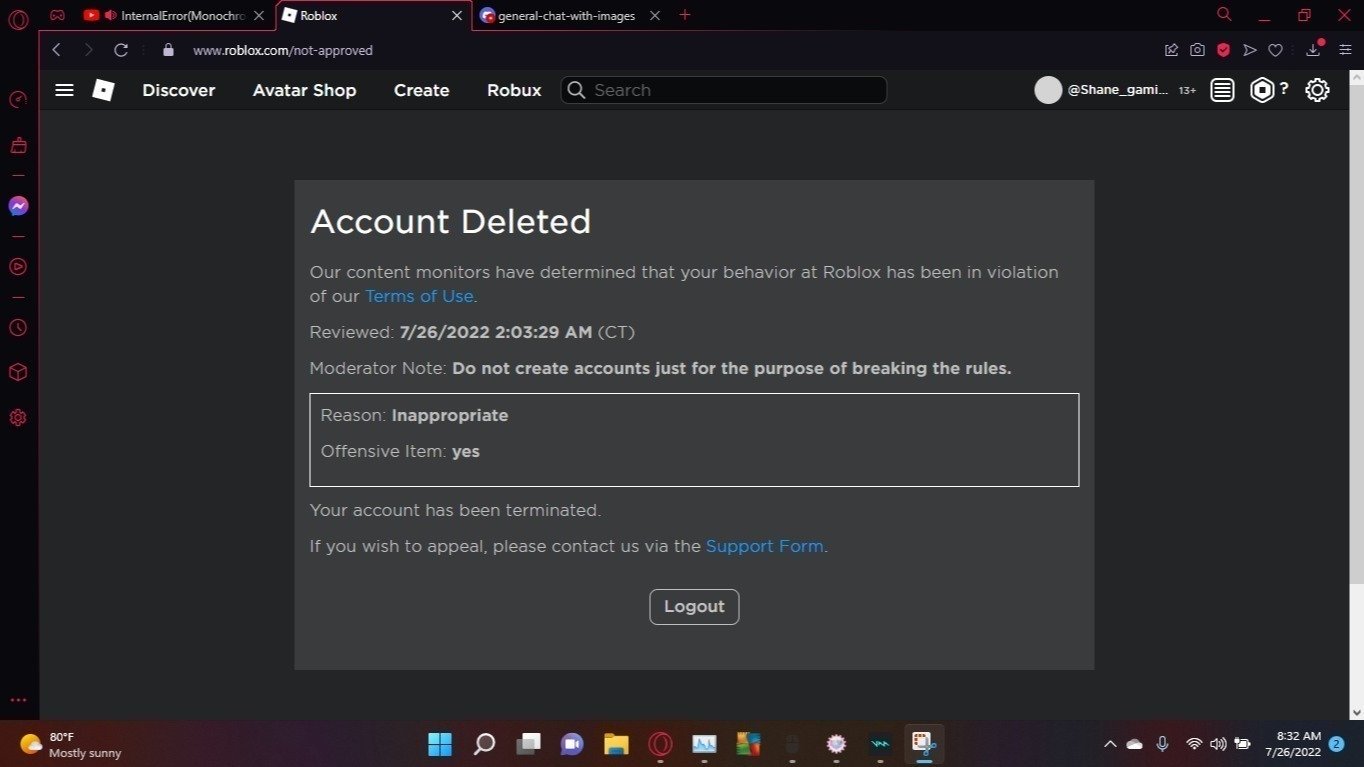Open the Roblox hamburger navigation menu

64,90
